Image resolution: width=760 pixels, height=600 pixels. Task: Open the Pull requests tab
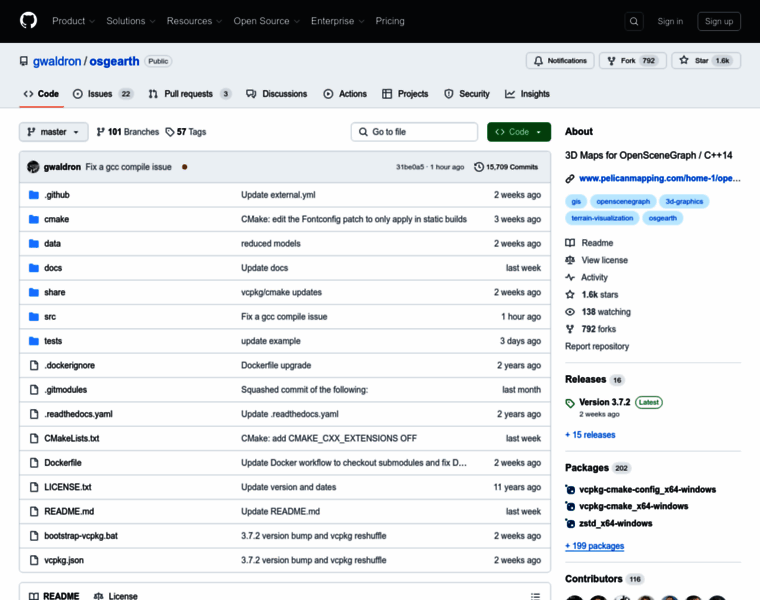189,94
